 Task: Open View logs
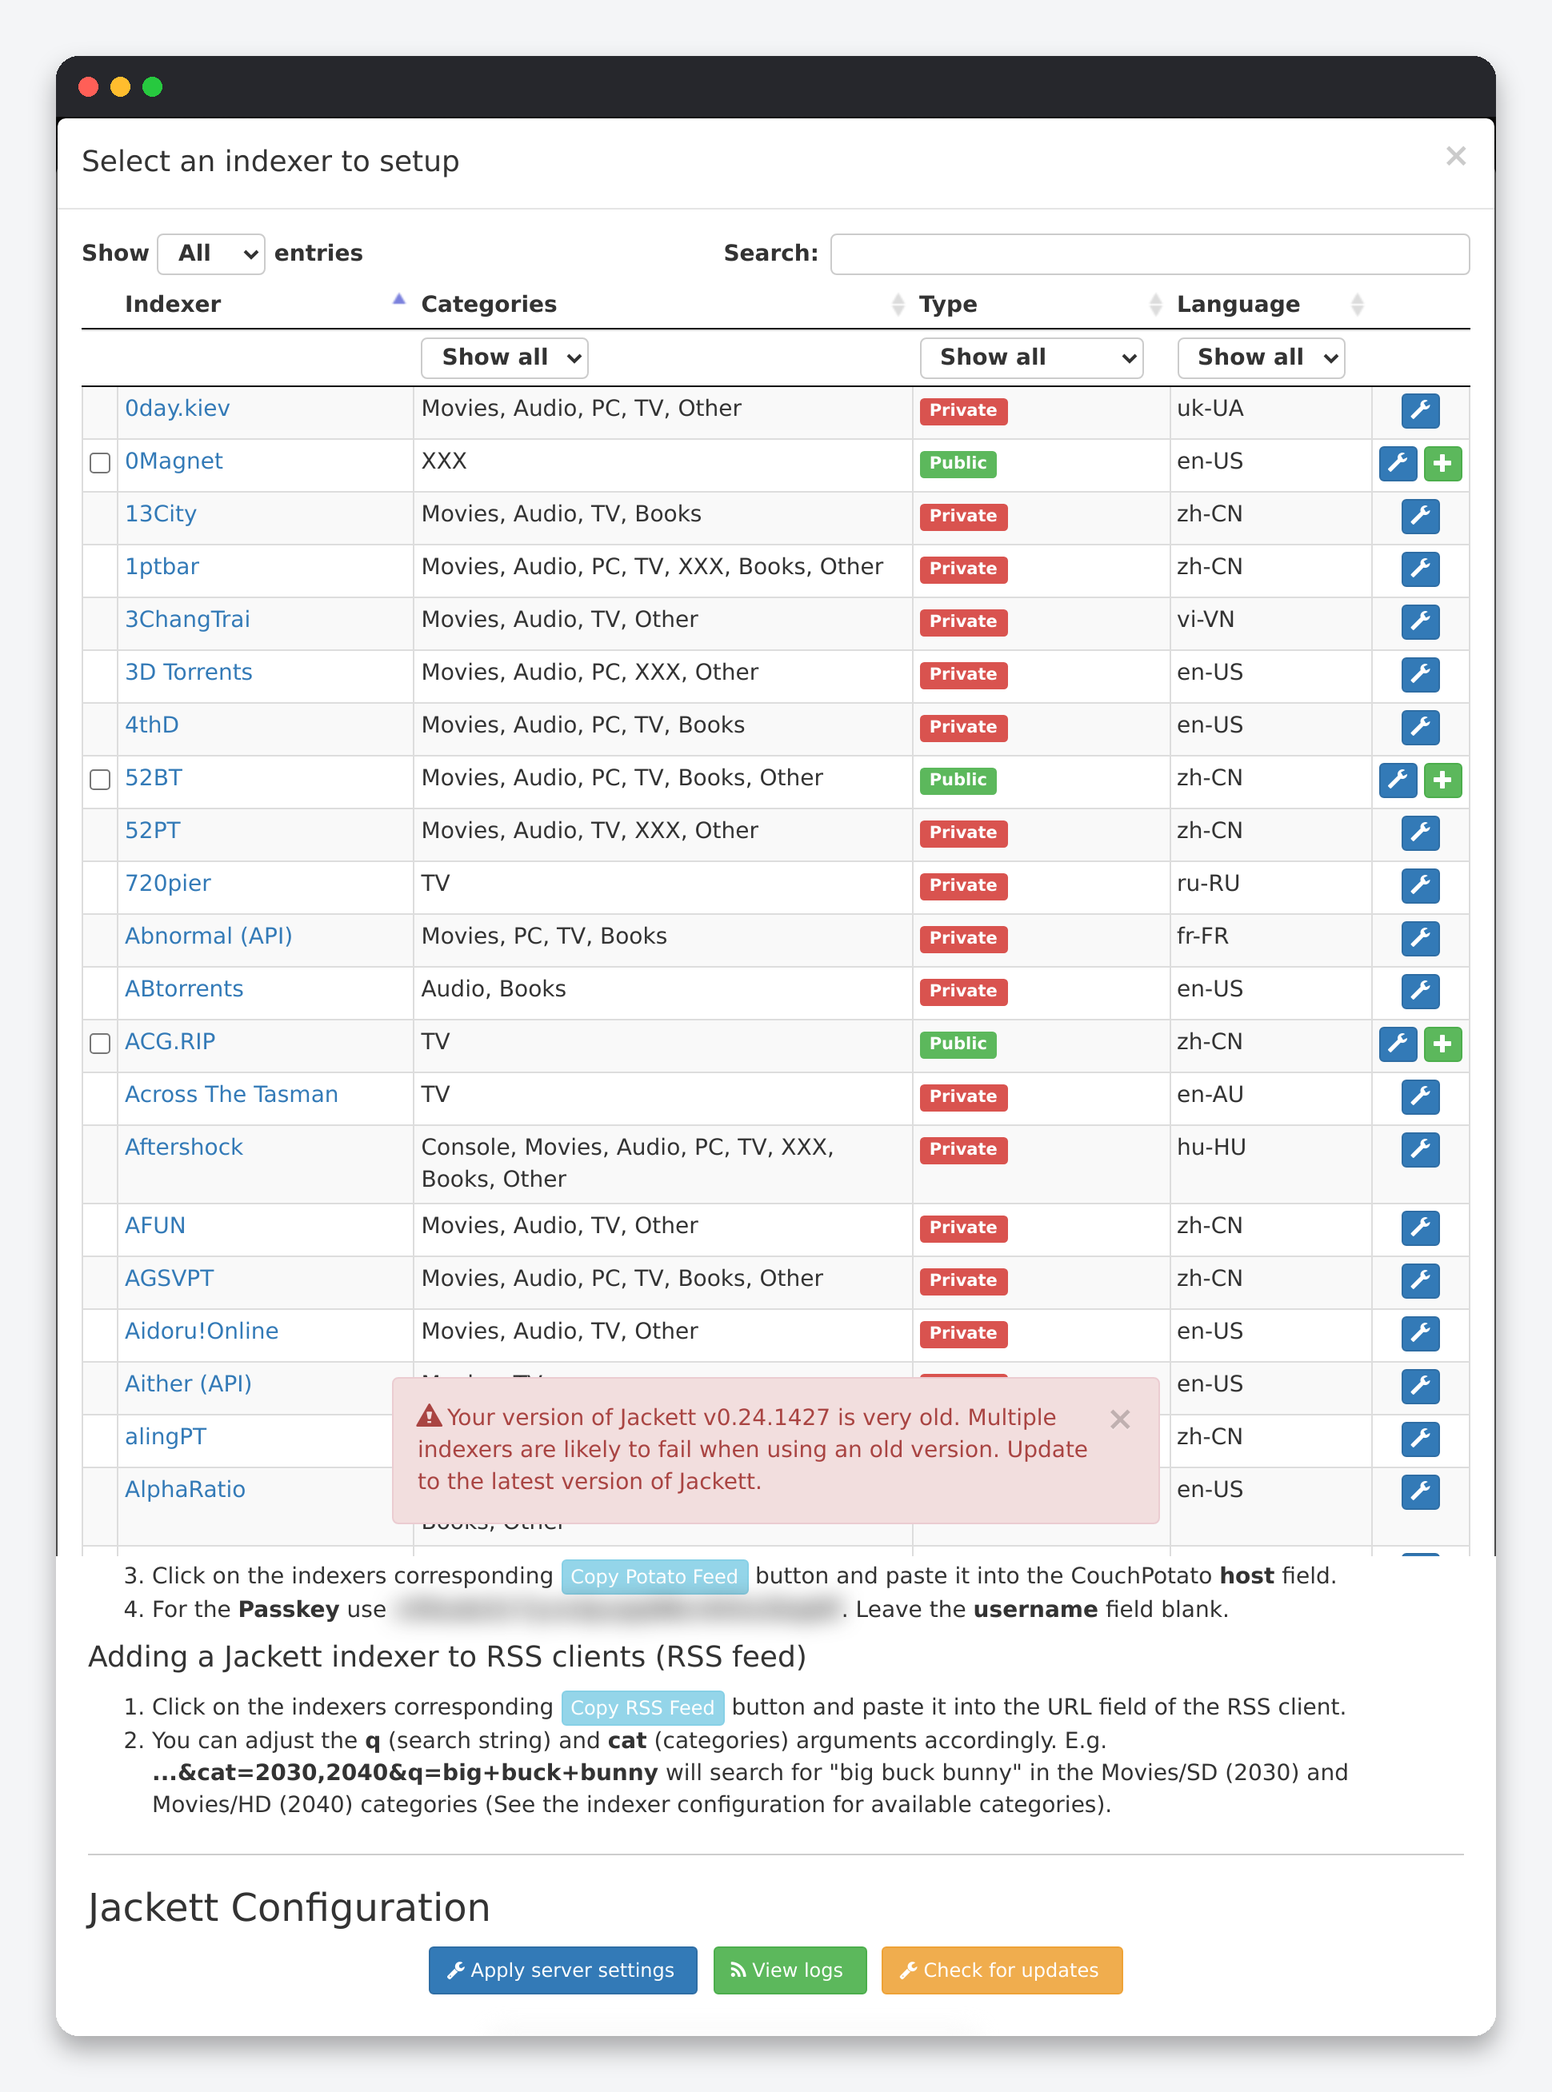click(x=790, y=1970)
